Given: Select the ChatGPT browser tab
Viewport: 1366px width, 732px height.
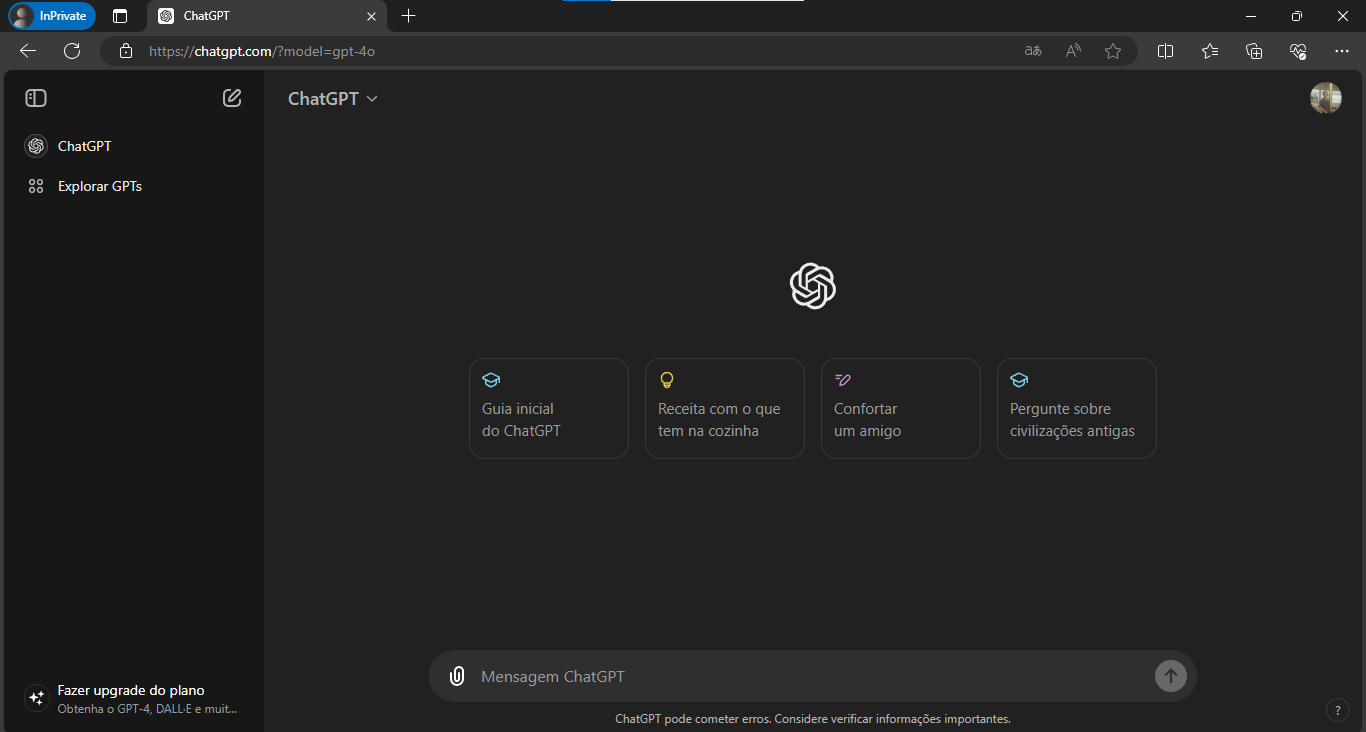Looking at the screenshot, I should click(267, 16).
